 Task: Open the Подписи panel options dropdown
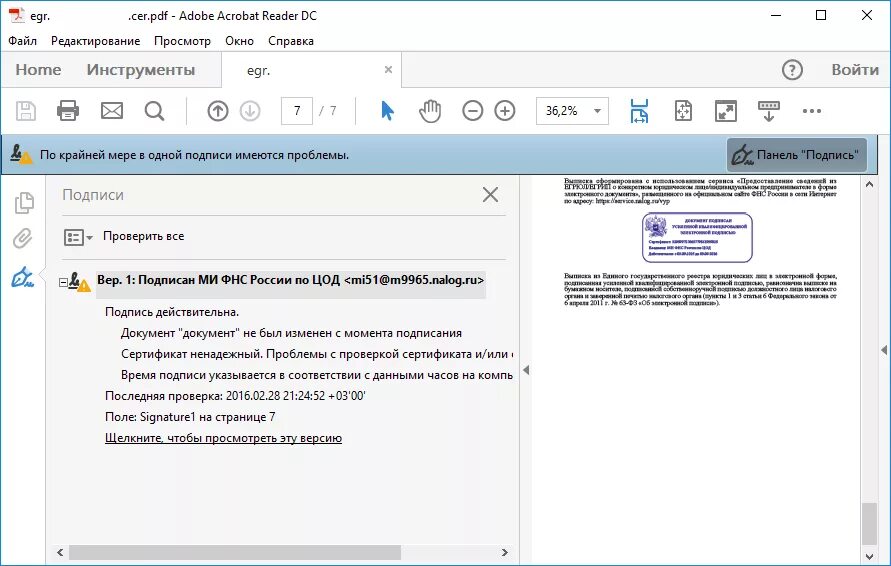pos(78,237)
